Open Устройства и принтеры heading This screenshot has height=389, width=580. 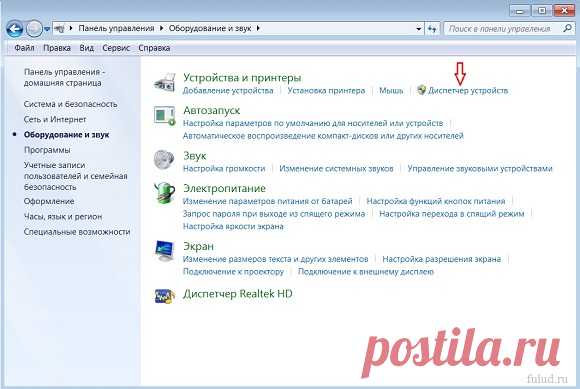[x=242, y=78]
